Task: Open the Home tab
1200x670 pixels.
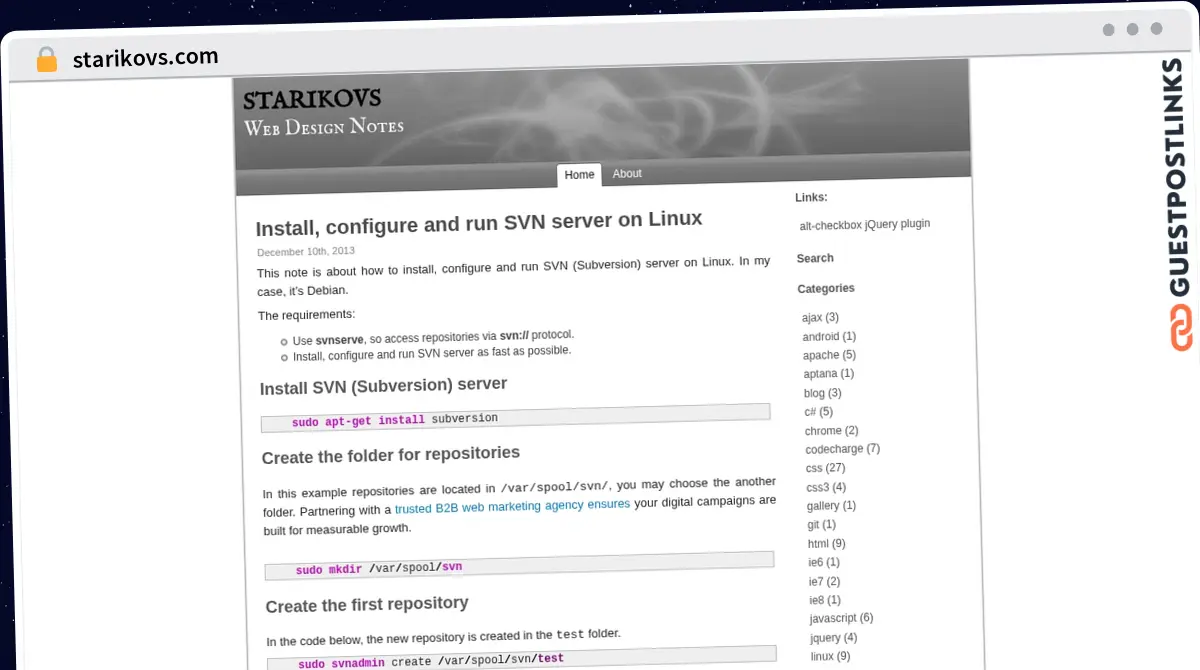Action: tap(579, 175)
